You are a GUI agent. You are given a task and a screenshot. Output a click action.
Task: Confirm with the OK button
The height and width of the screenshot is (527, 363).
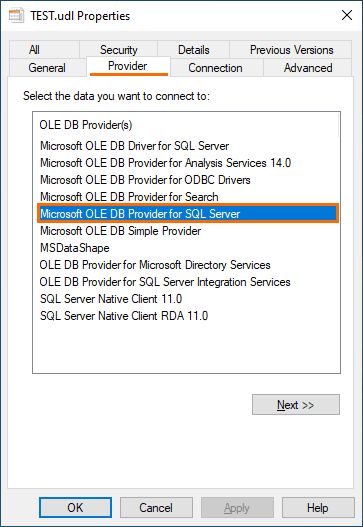75,508
